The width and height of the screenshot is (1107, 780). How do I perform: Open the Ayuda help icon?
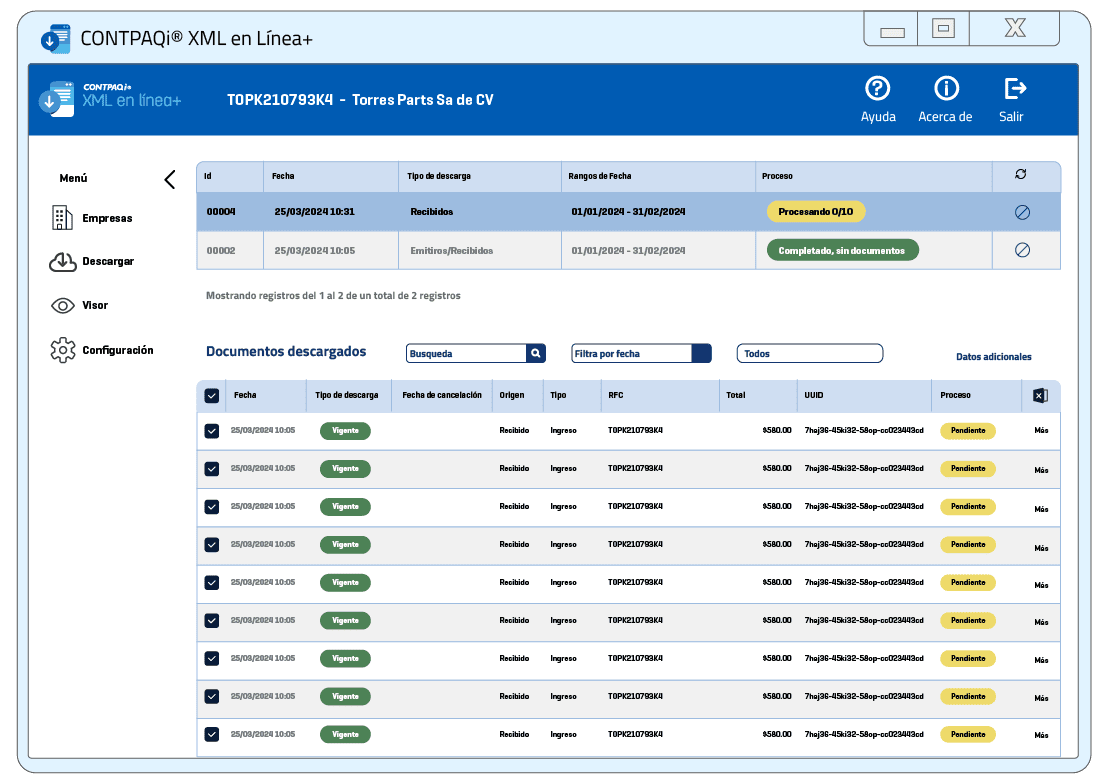click(877, 89)
